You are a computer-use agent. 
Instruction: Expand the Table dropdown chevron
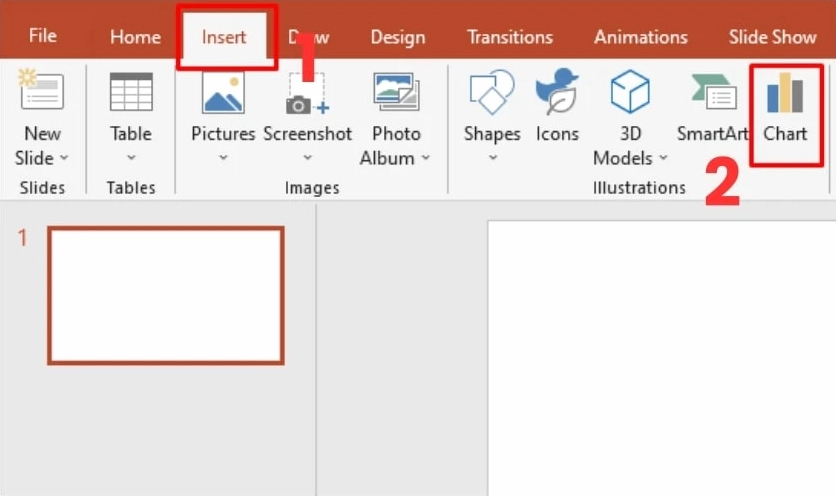[131, 158]
